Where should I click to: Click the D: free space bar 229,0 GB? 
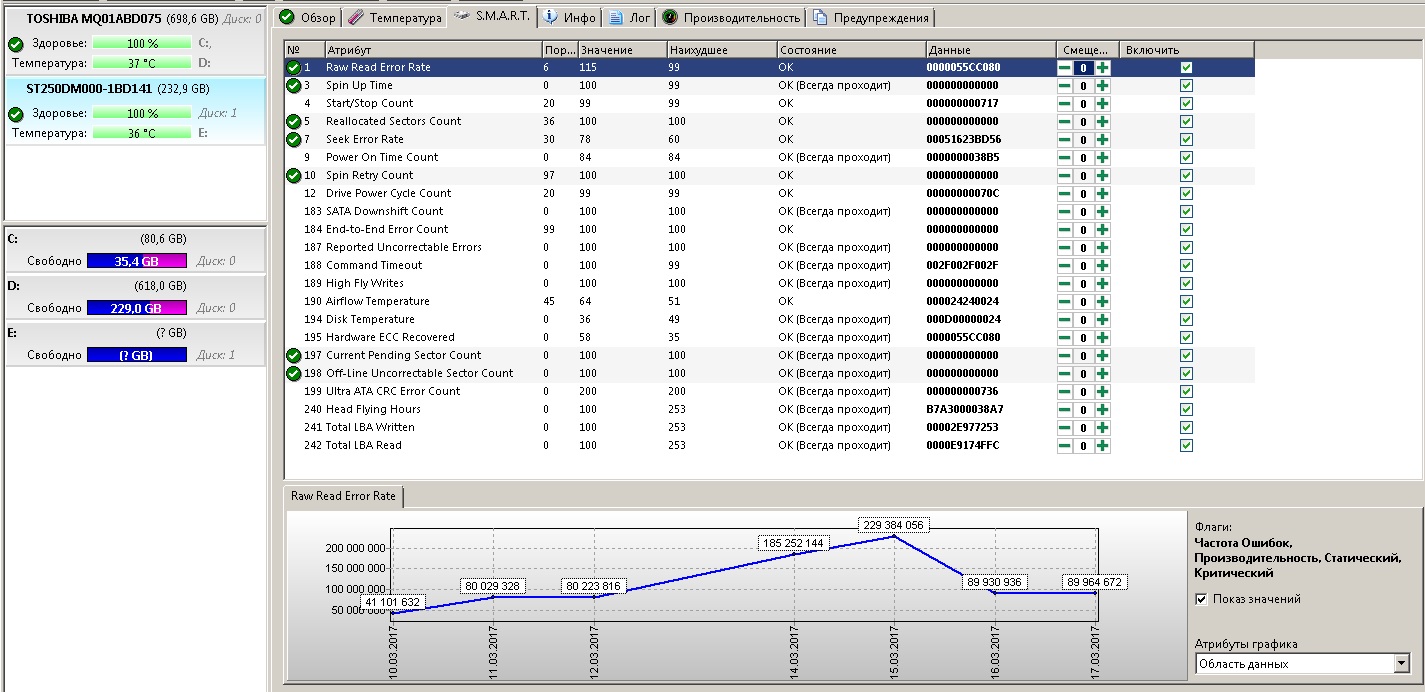click(137, 308)
